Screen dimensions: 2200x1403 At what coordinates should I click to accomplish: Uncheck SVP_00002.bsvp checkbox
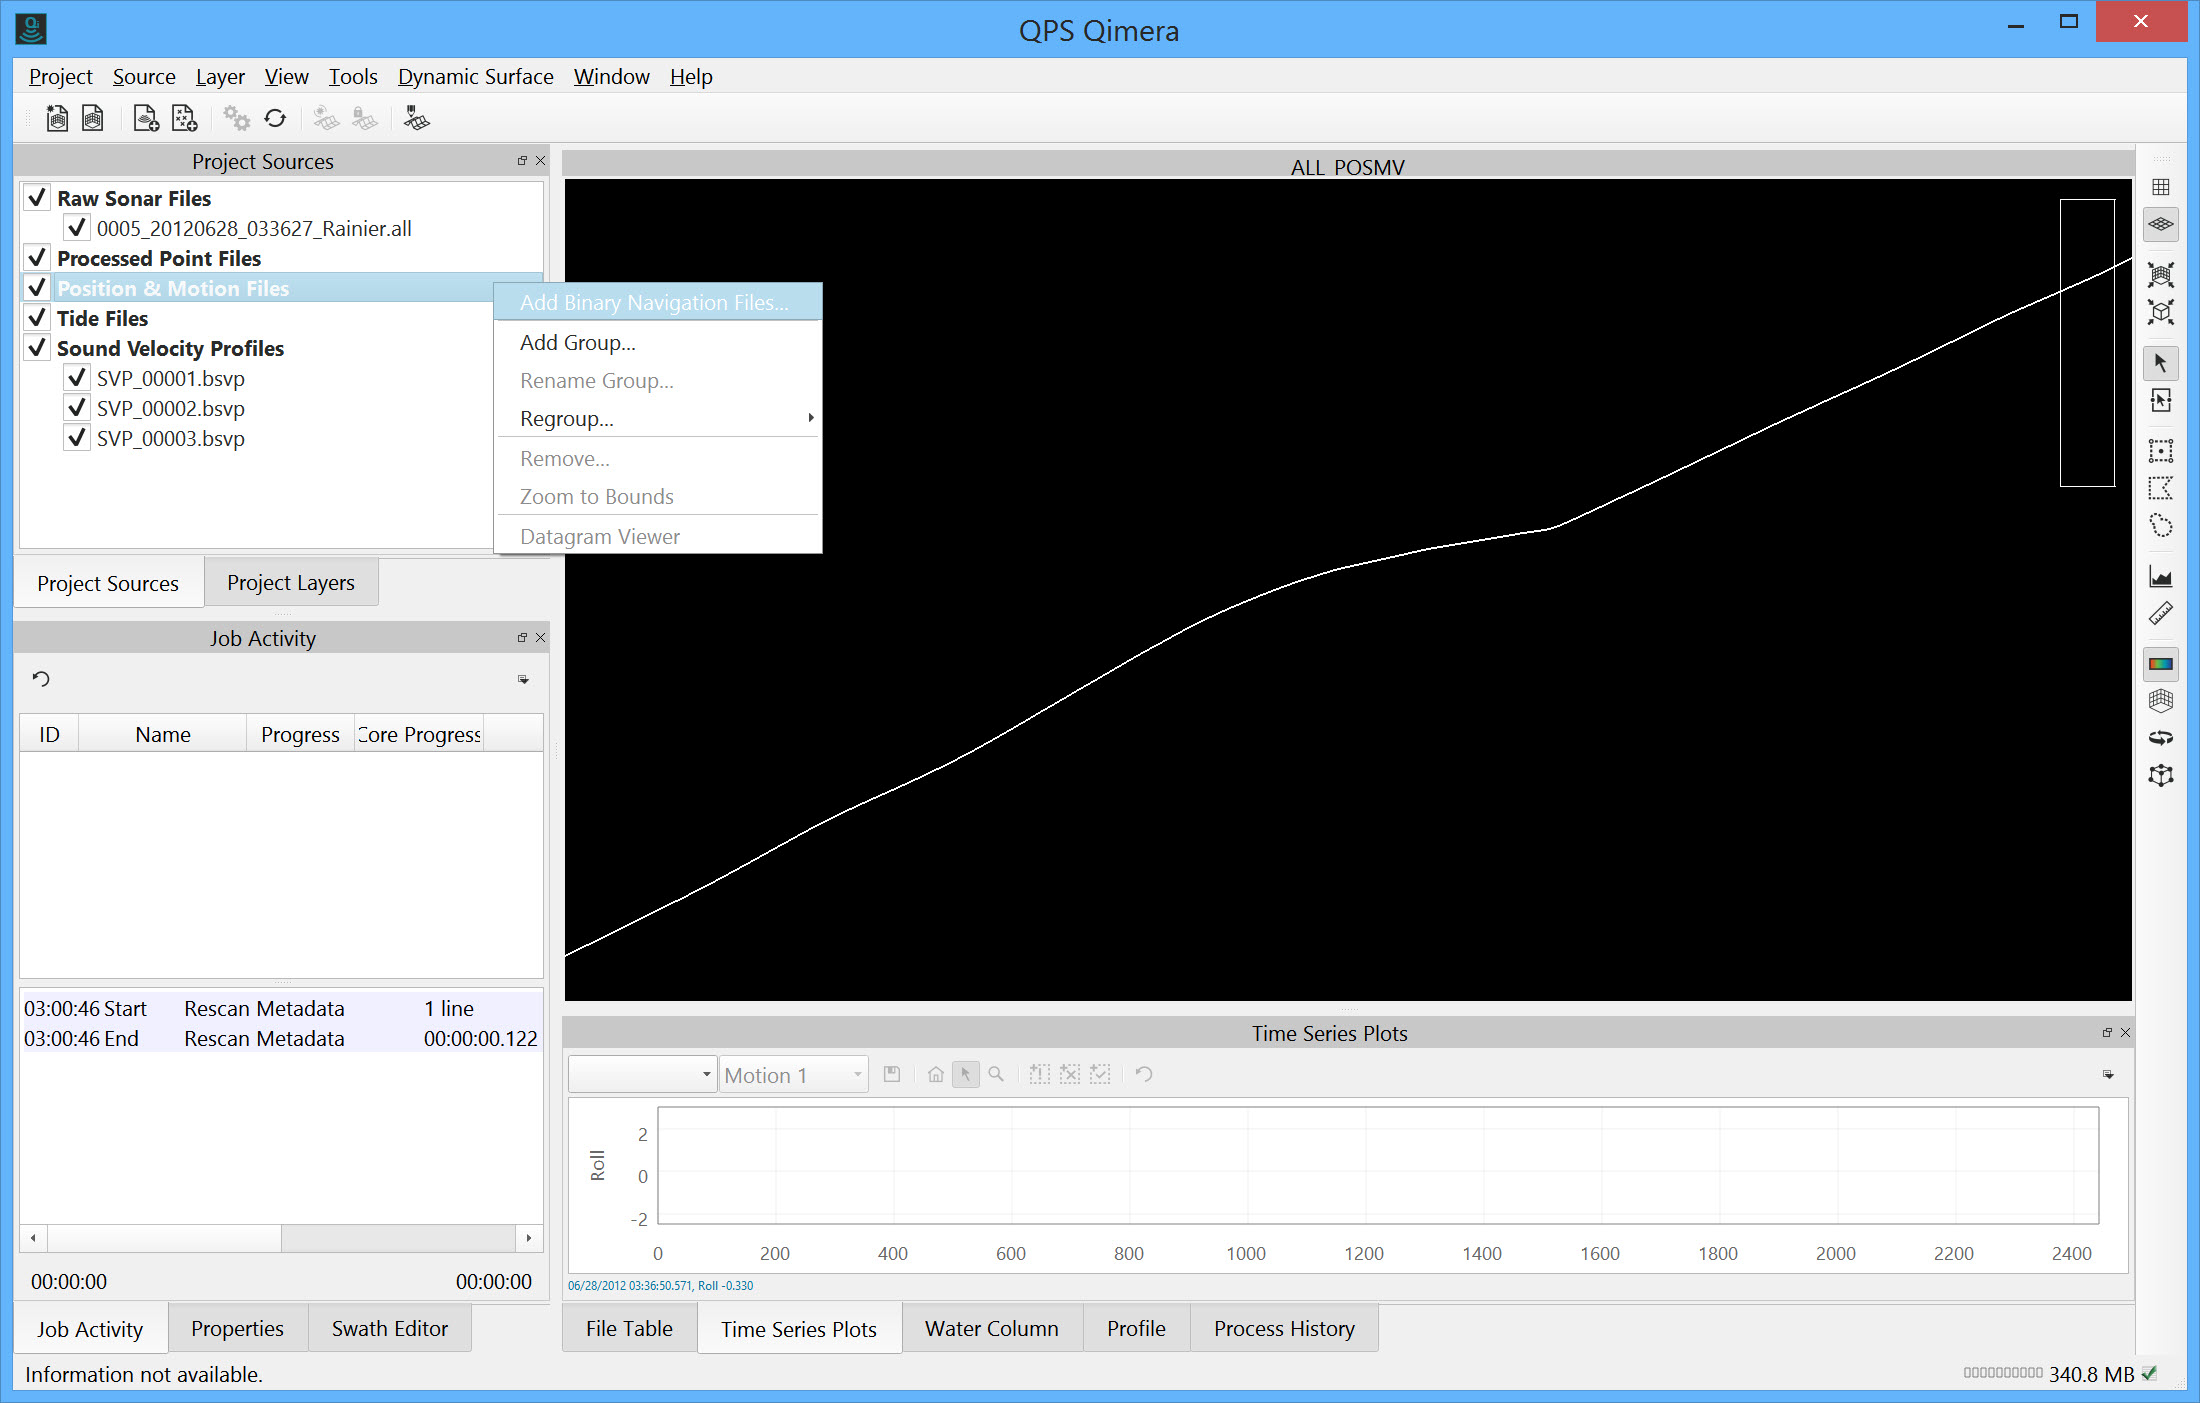point(77,408)
